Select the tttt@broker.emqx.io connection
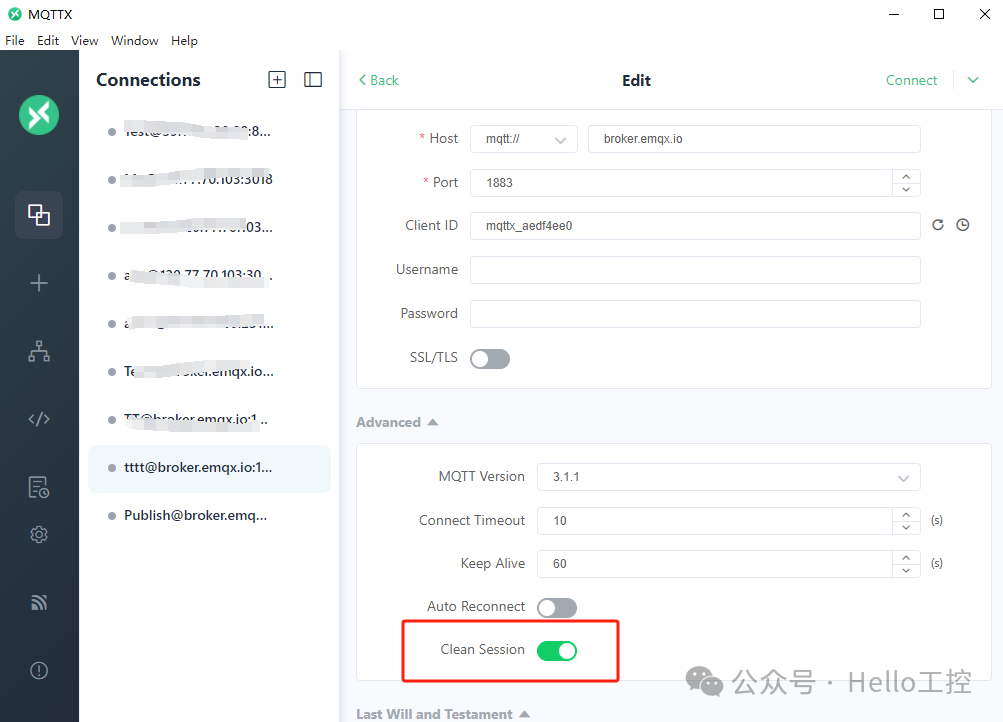Image resolution: width=1003 pixels, height=722 pixels. tap(209, 468)
